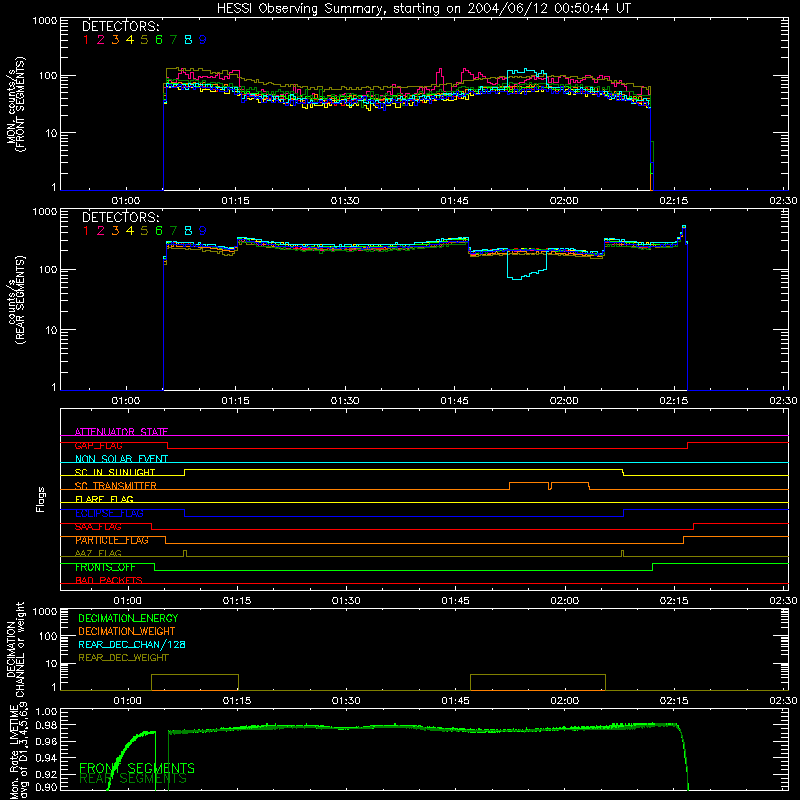Viewport: 800px width, 800px height.
Task: Click the FRONTS_OFF flag label
Action: tap(105, 567)
